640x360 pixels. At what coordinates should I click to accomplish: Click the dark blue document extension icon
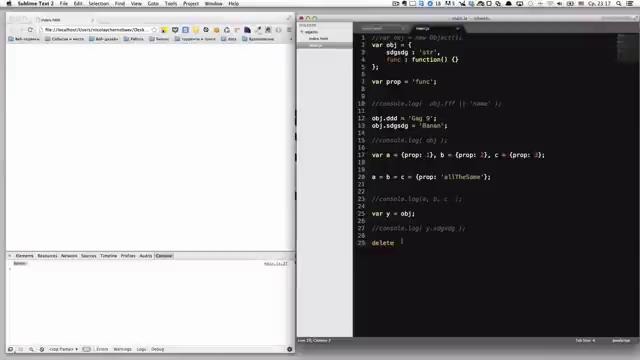click(x=247, y=30)
